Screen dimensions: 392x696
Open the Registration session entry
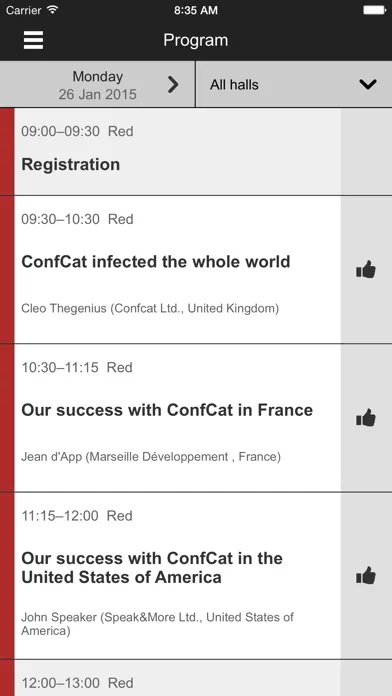click(x=178, y=151)
